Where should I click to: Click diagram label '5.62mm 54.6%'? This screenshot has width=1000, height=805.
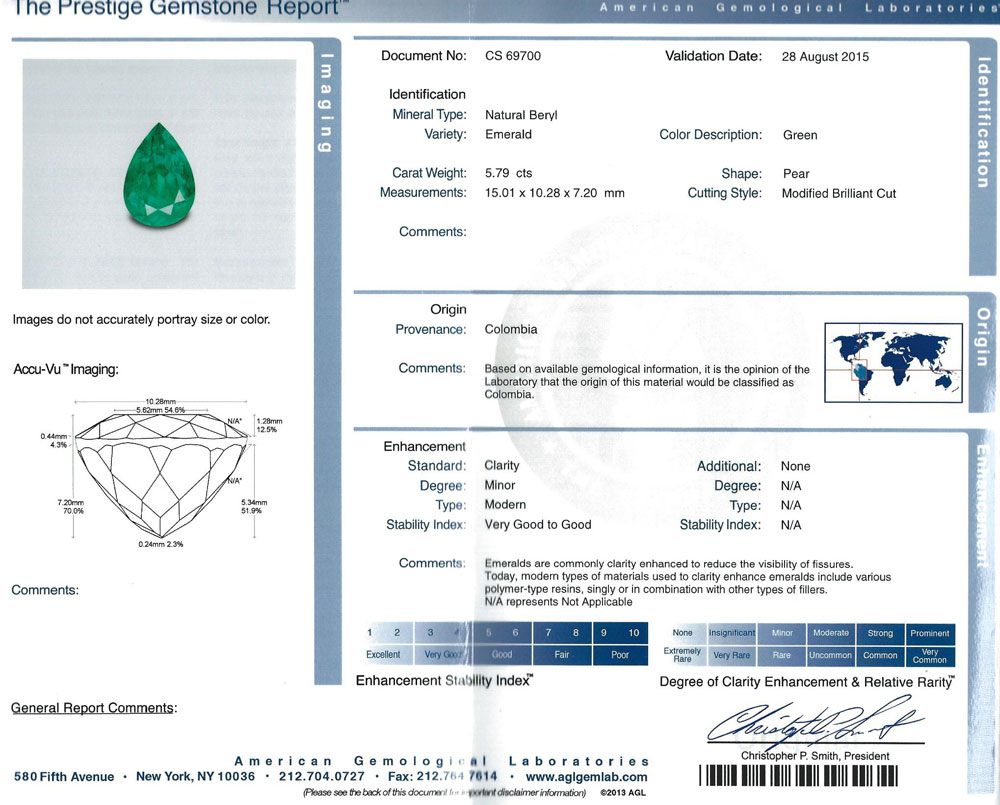160,410
